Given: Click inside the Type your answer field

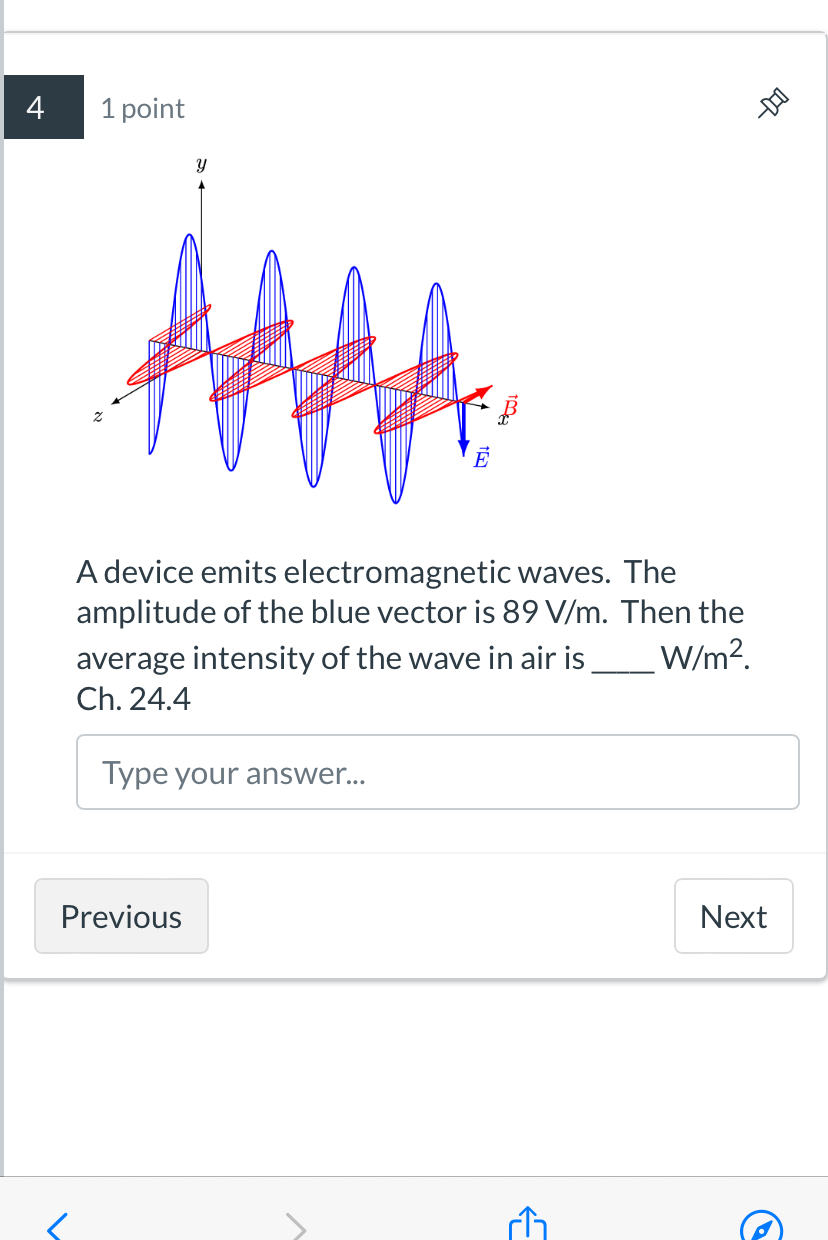Looking at the screenshot, I should [x=437, y=771].
